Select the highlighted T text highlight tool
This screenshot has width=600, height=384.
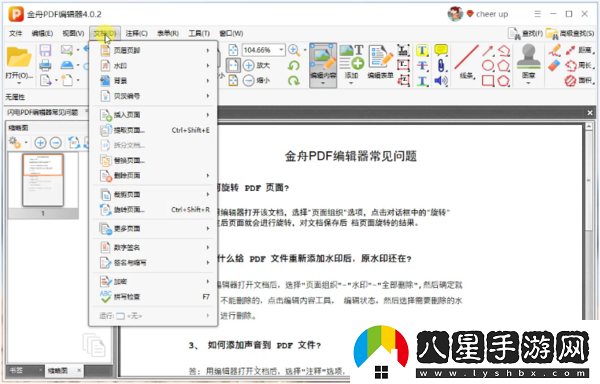point(422,50)
